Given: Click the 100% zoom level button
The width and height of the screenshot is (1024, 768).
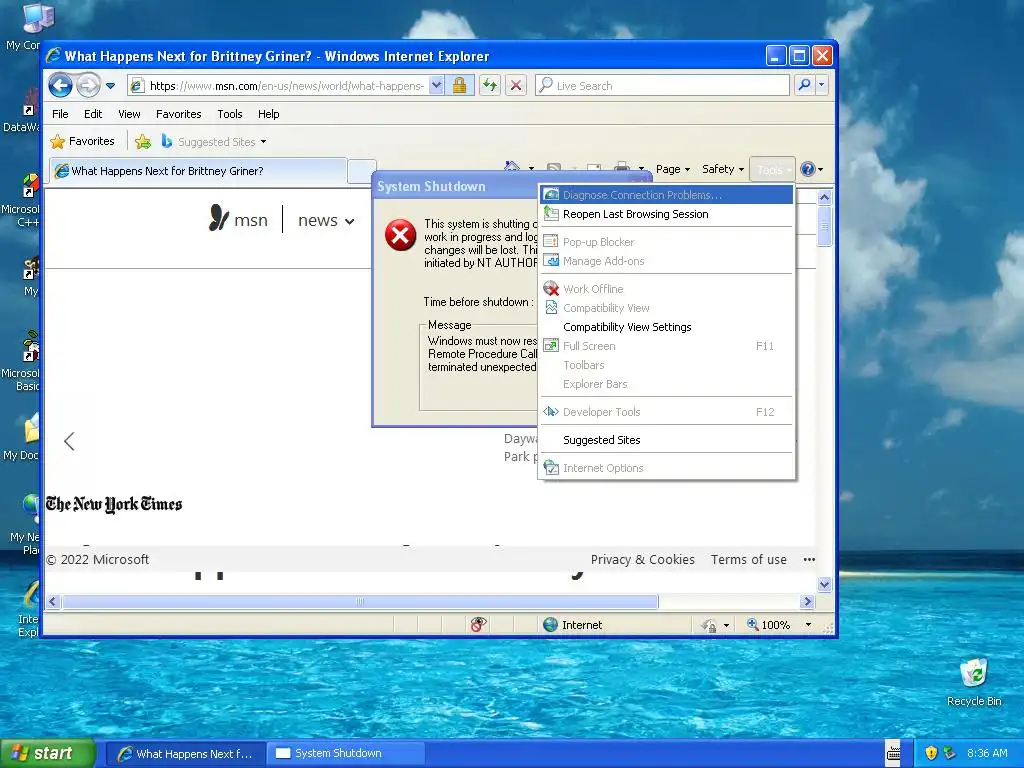Looking at the screenshot, I should pos(769,625).
